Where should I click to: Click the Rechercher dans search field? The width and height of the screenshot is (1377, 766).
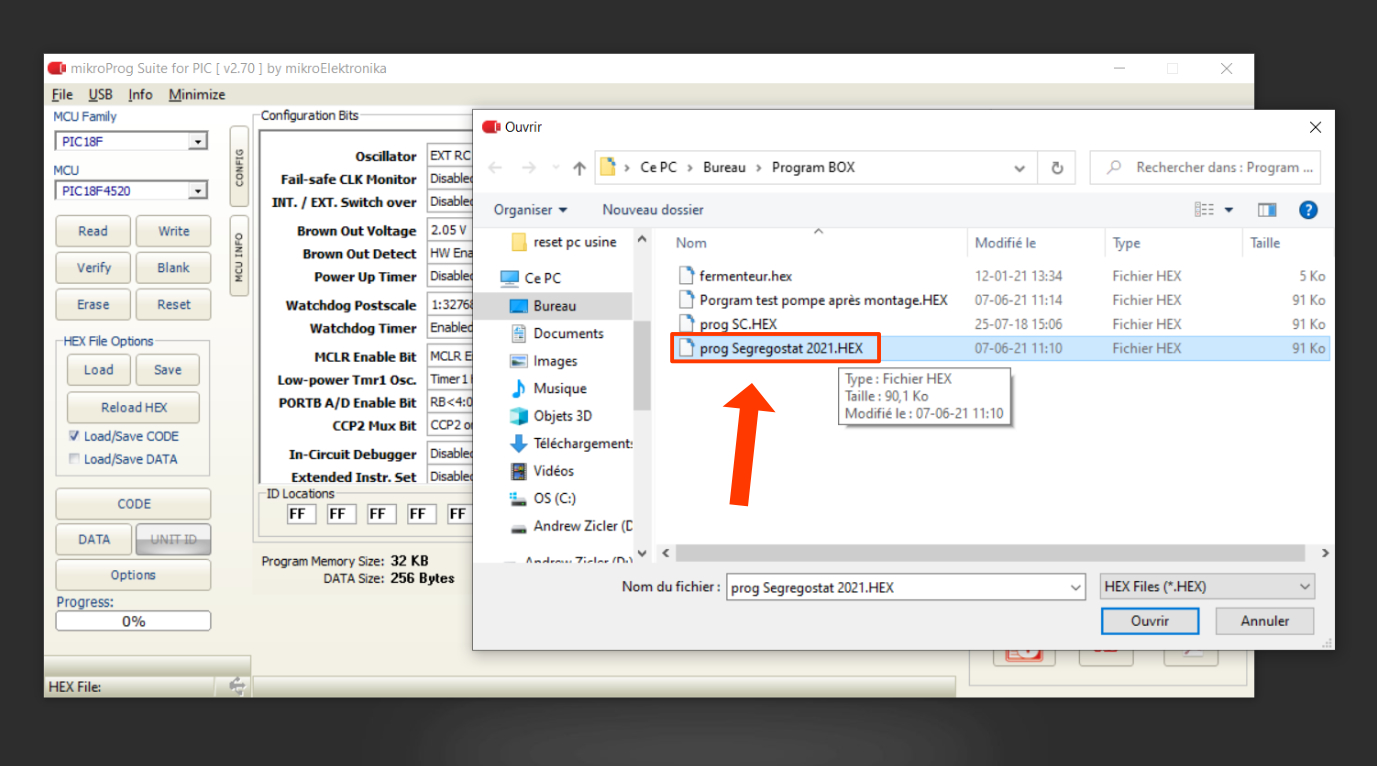(x=1205, y=168)
